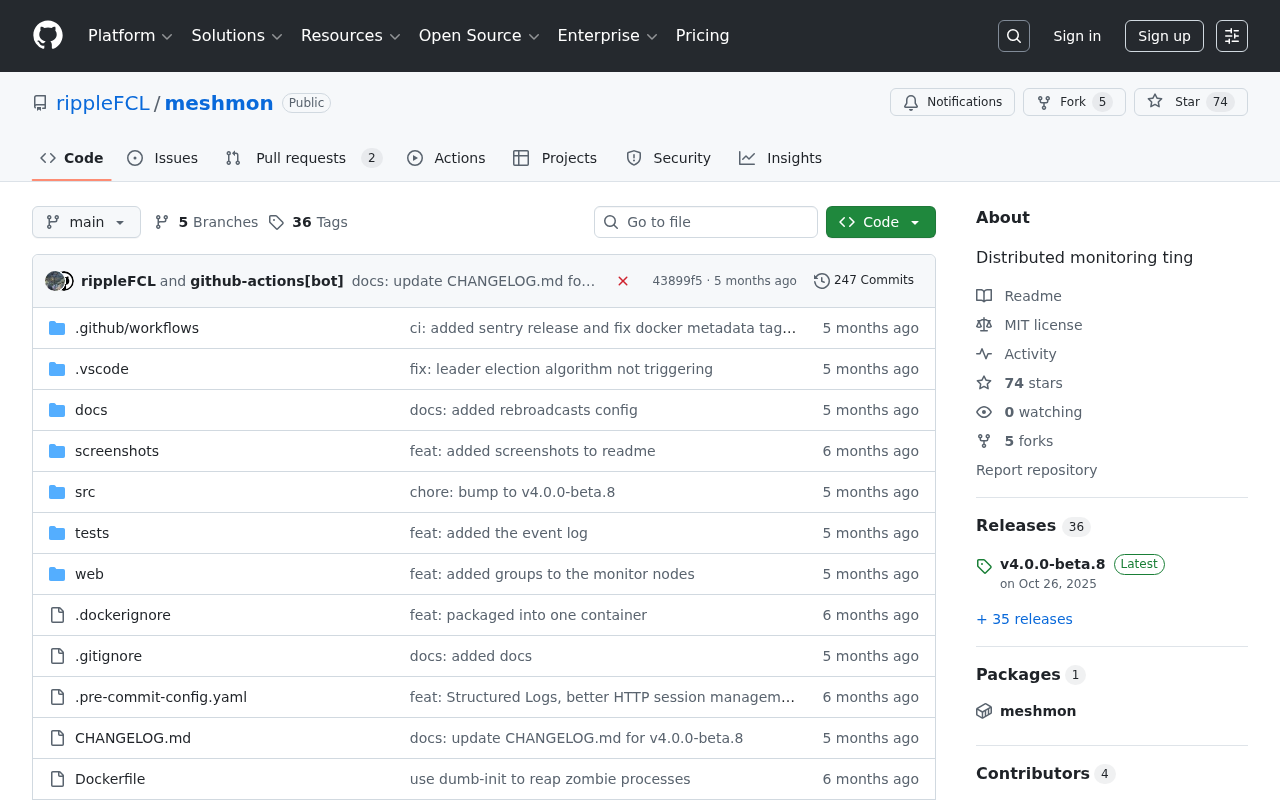Open the main branch dropdown
Image resolution: width=1280 pixels, height=800 pixels.
(x=86, y=221)
